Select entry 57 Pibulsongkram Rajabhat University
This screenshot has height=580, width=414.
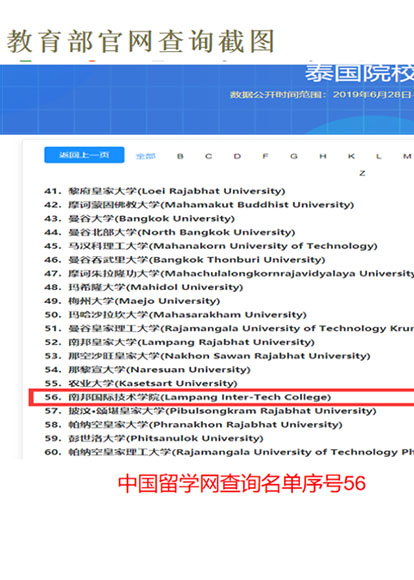click(210, 411)
